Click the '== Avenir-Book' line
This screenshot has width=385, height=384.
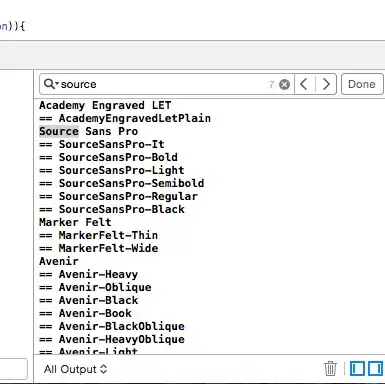pyautogui.click(x=85, y=313)
